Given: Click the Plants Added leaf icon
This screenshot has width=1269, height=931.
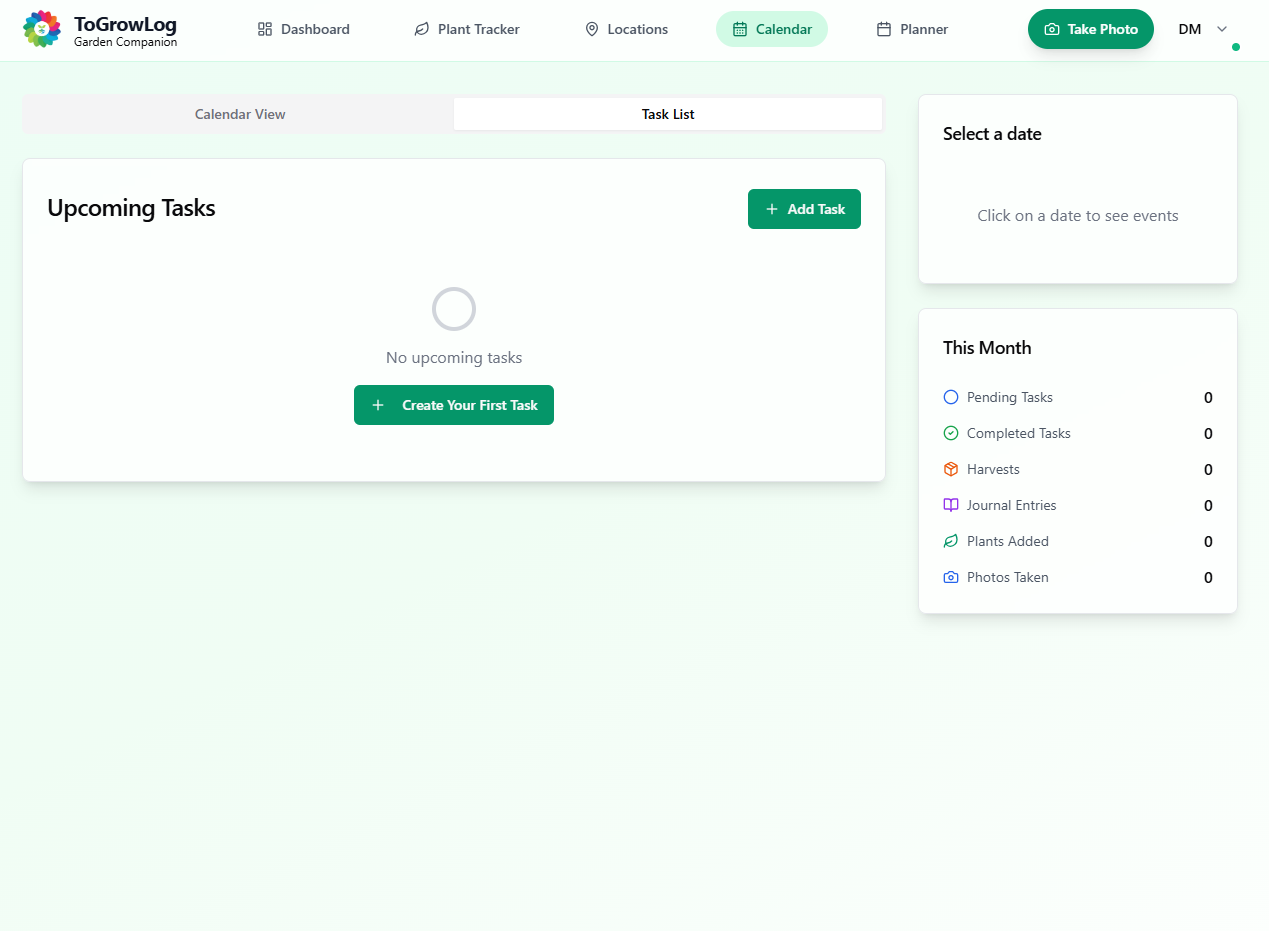Looking at the screenshot, I should 951,541.
